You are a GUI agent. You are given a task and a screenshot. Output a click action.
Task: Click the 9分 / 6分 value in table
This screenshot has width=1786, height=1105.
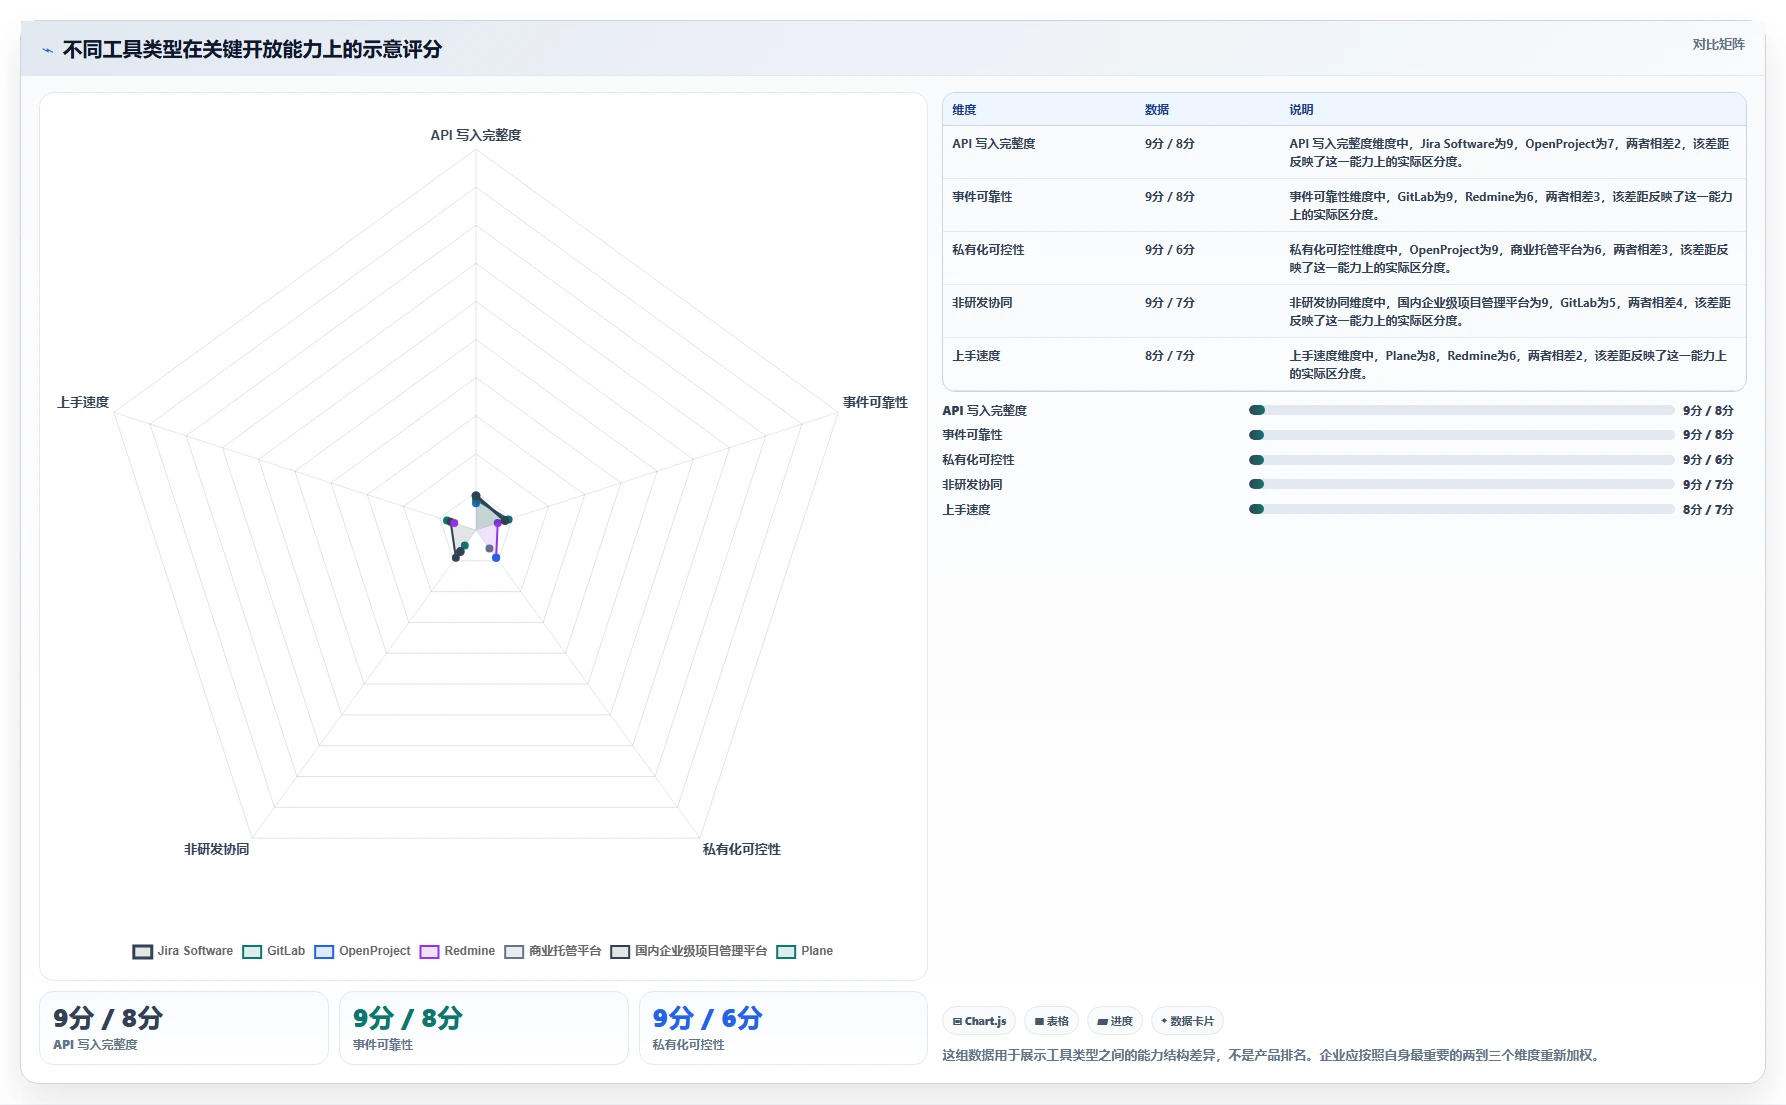pyautogui.click(x=1170, y=250)
